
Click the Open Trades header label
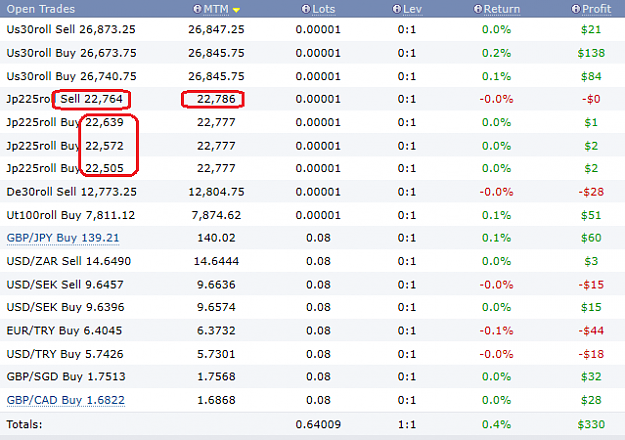coord(41,9)
